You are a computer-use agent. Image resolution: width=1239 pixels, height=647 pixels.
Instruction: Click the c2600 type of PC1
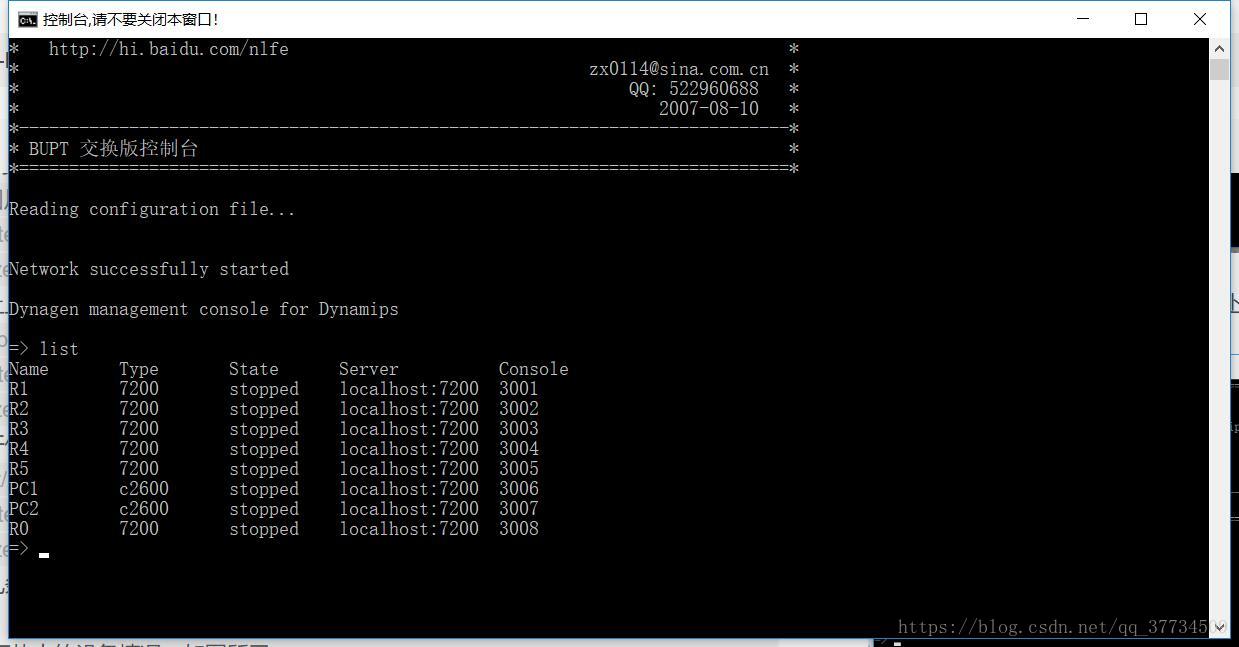point(144,489)
